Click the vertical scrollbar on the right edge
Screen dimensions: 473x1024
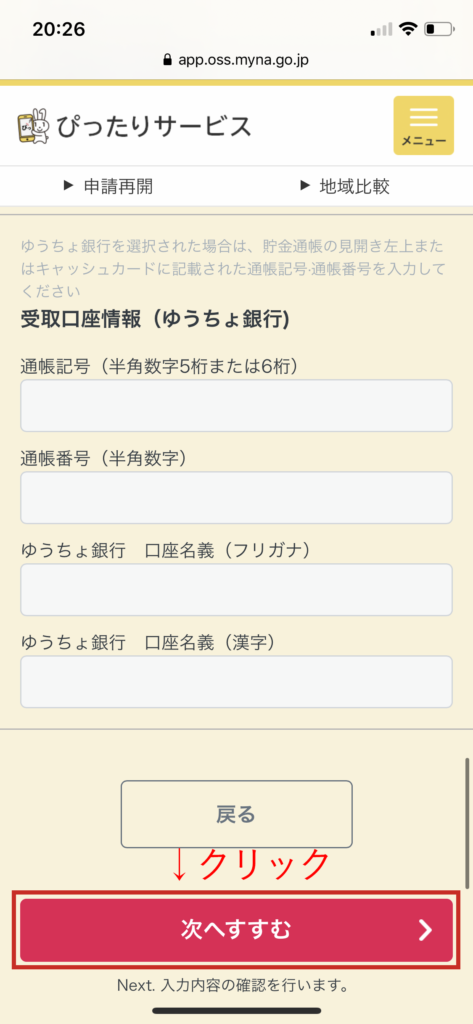[466, 823]
